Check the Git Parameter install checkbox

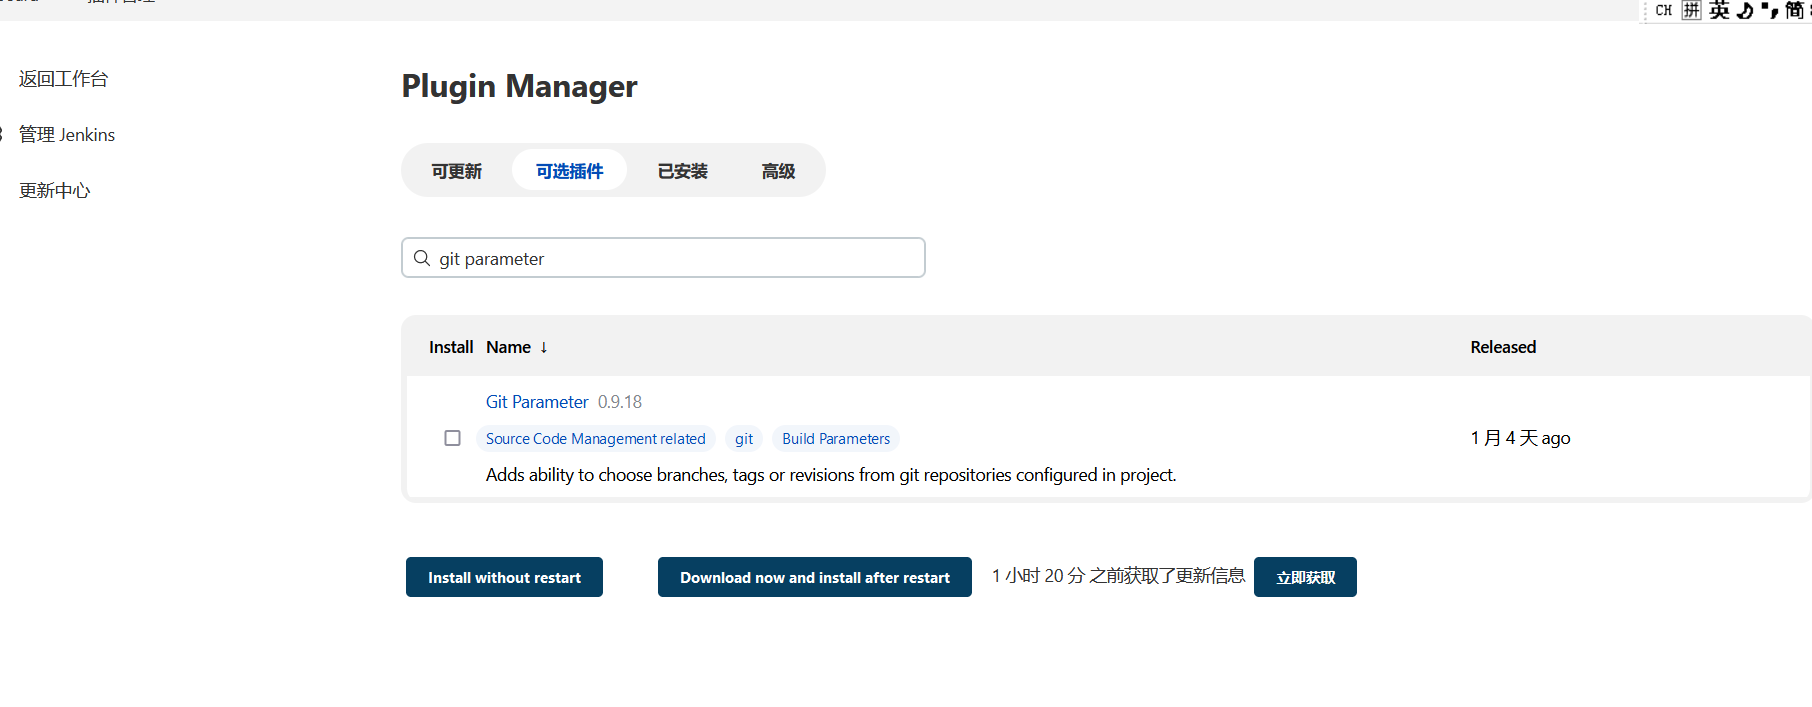tap(452, 438)
